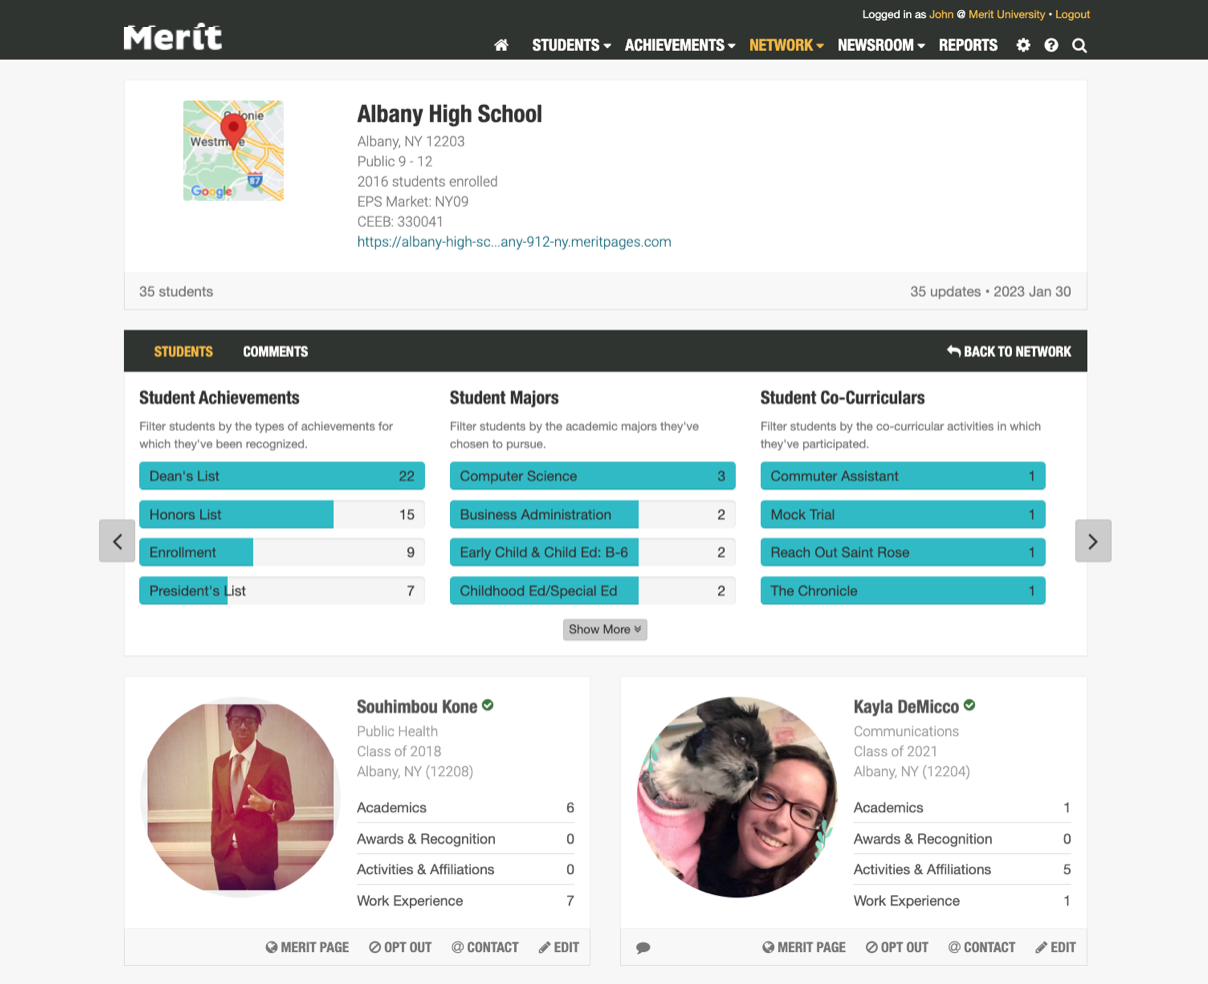
Task: Toggle the Computer Science major filter
Action: [592, 476]
